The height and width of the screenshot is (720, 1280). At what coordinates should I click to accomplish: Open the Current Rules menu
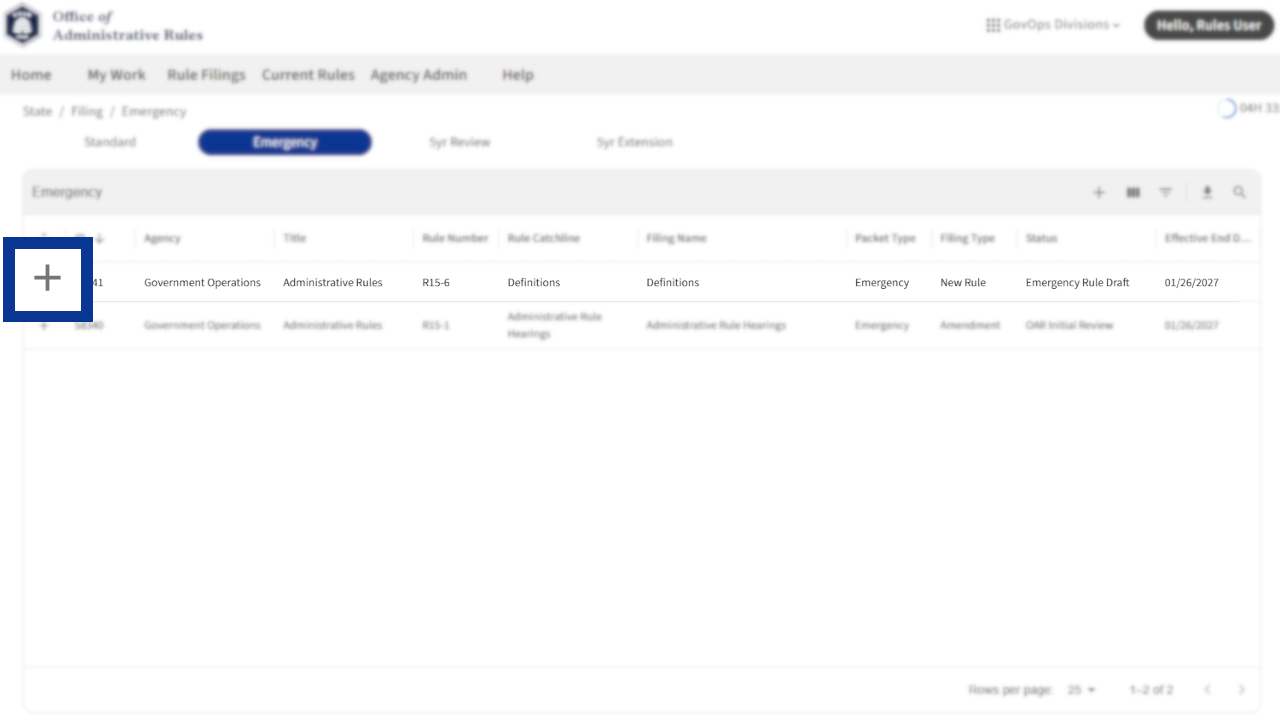(308, 75)
